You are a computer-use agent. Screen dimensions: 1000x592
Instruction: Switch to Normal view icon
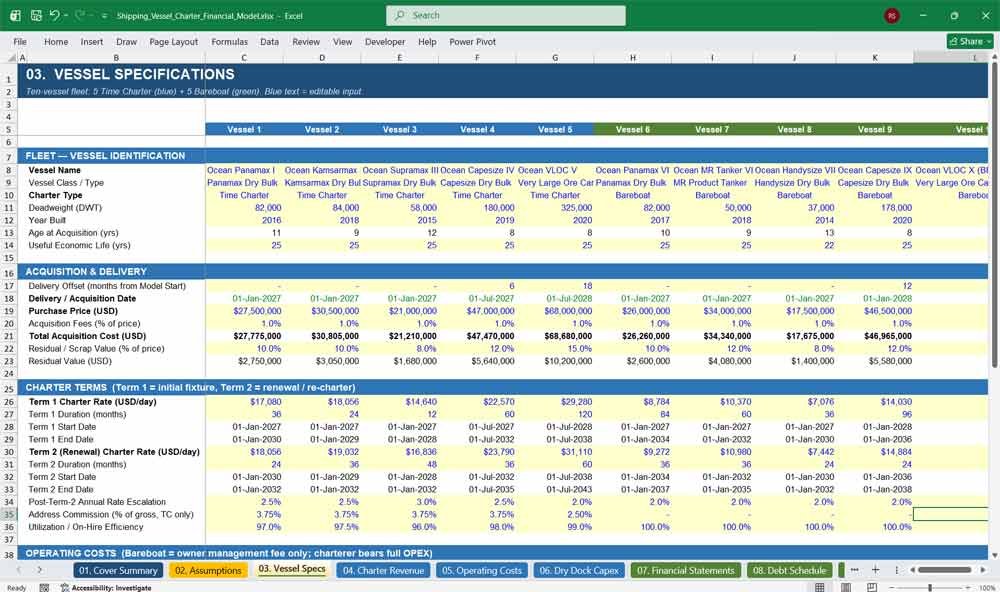tap(820, 587)
